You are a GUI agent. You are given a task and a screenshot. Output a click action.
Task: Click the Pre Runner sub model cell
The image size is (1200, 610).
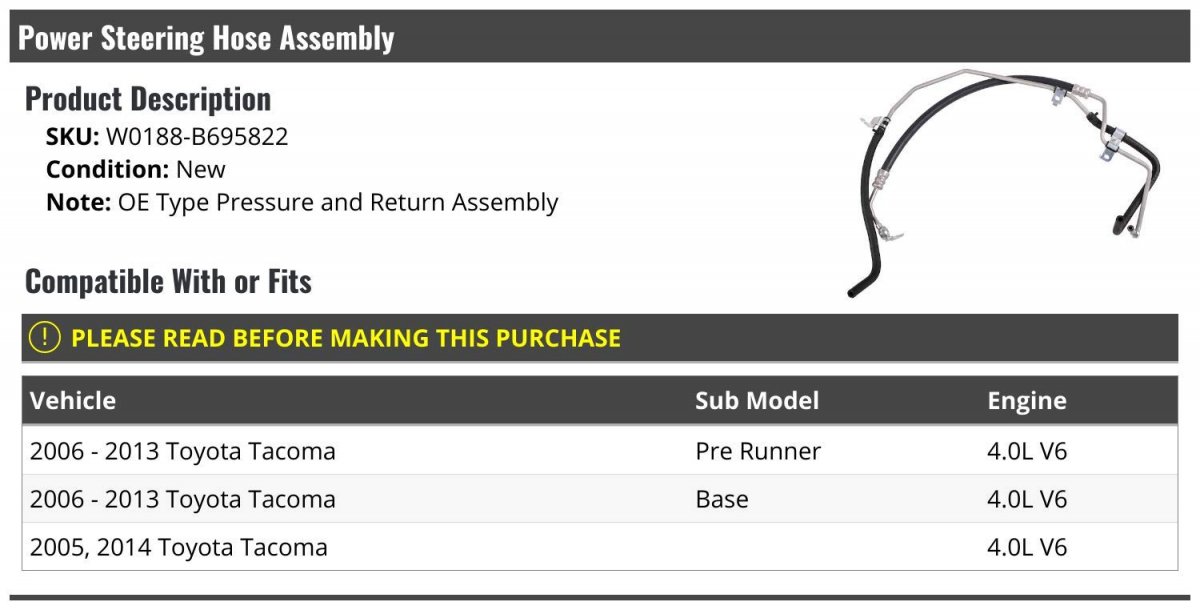tap(758, 451)
